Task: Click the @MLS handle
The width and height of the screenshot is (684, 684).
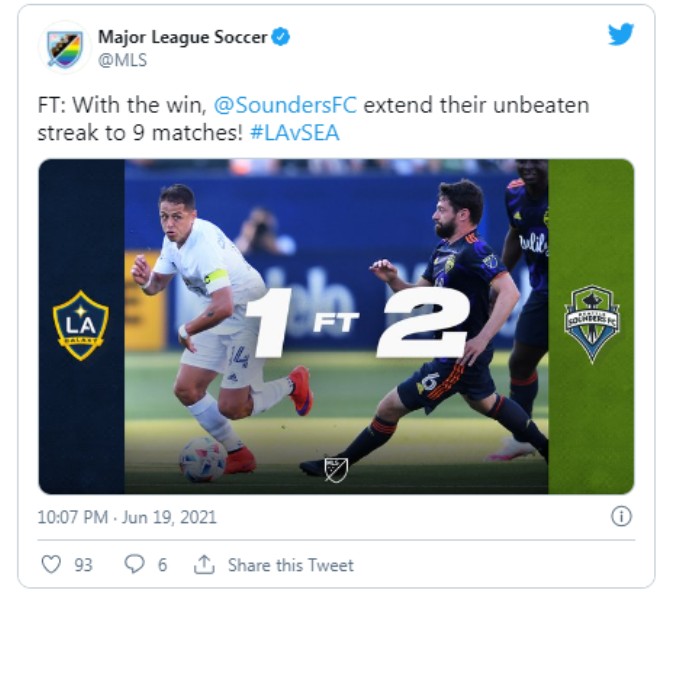Action: tap(123, 60)
